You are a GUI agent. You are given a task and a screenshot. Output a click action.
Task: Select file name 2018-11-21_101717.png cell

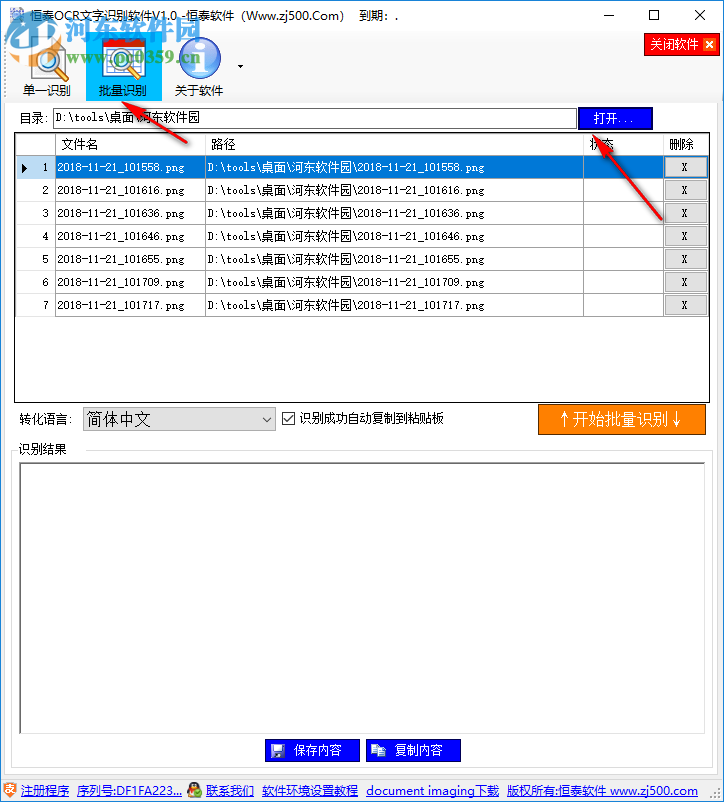130,305
